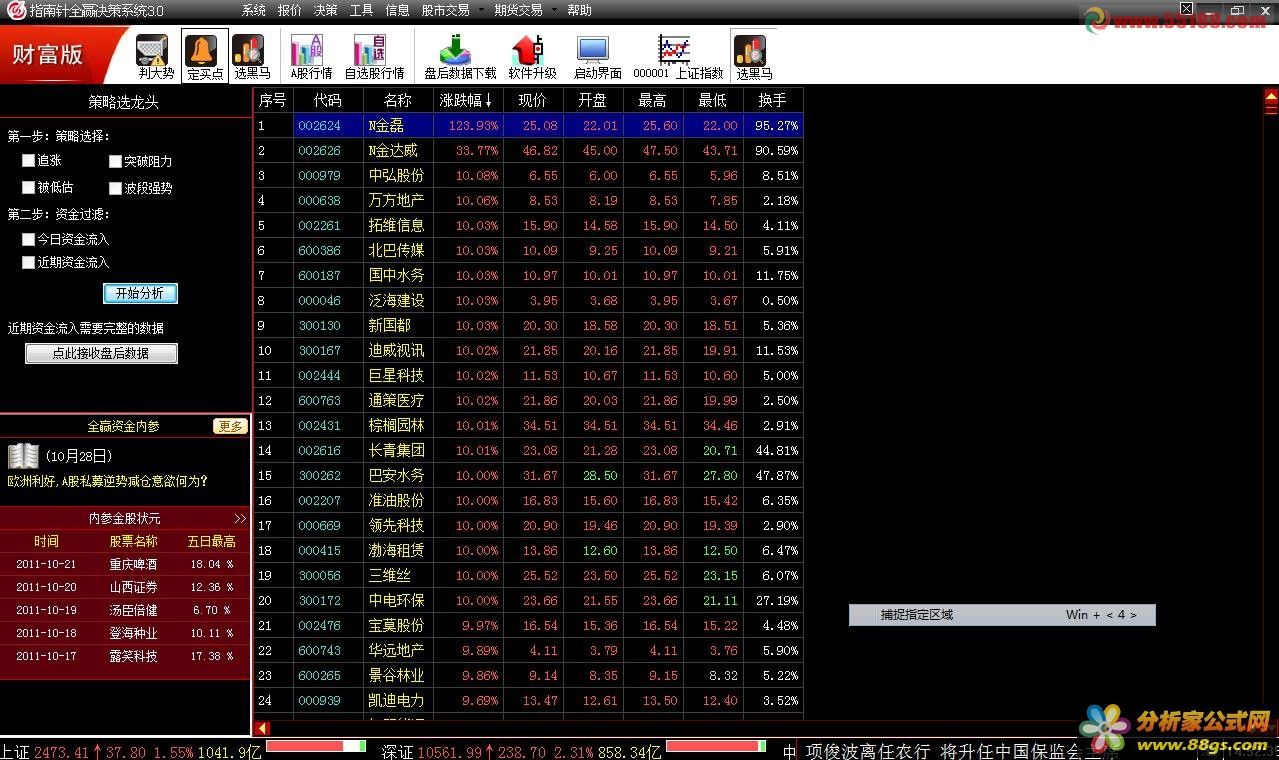This screenshot has height=760, width=1279.
Task: Click 登海种业 in 内参金股状元 list
Action: click(133, 633)
